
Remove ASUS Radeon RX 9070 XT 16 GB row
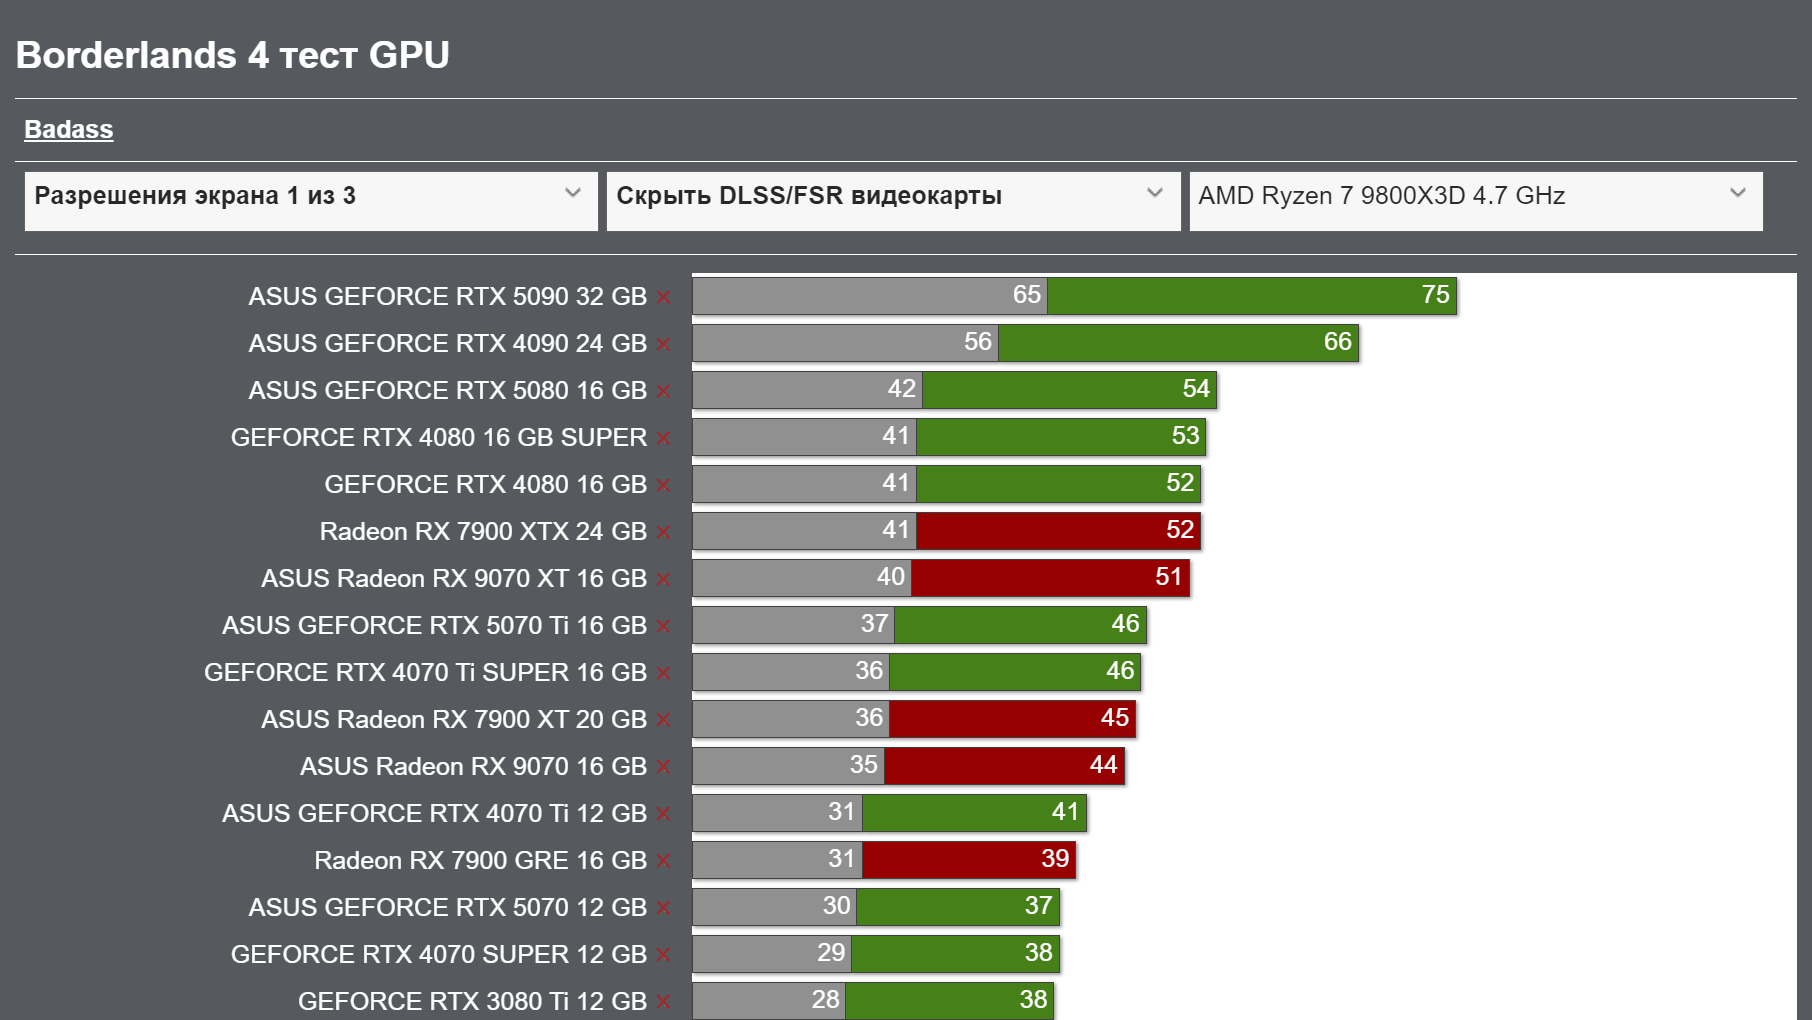[x=664, y=579]
